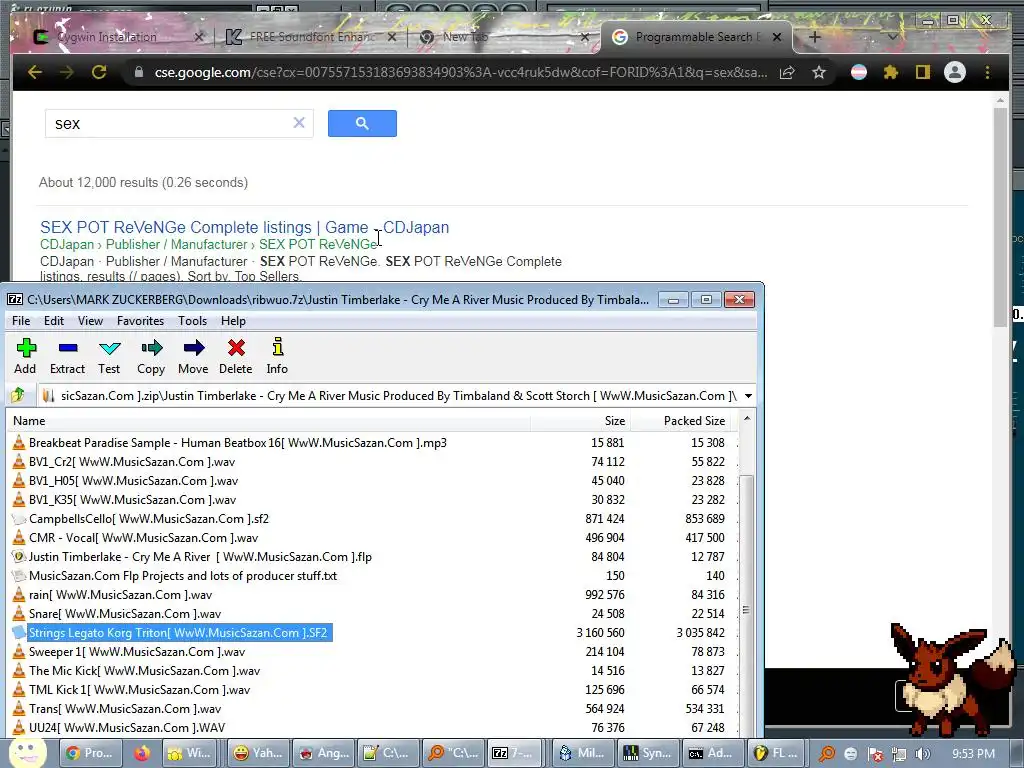
Task: Sort files by the Name column header
Action: pyautogui.click(x=268, y=421)
